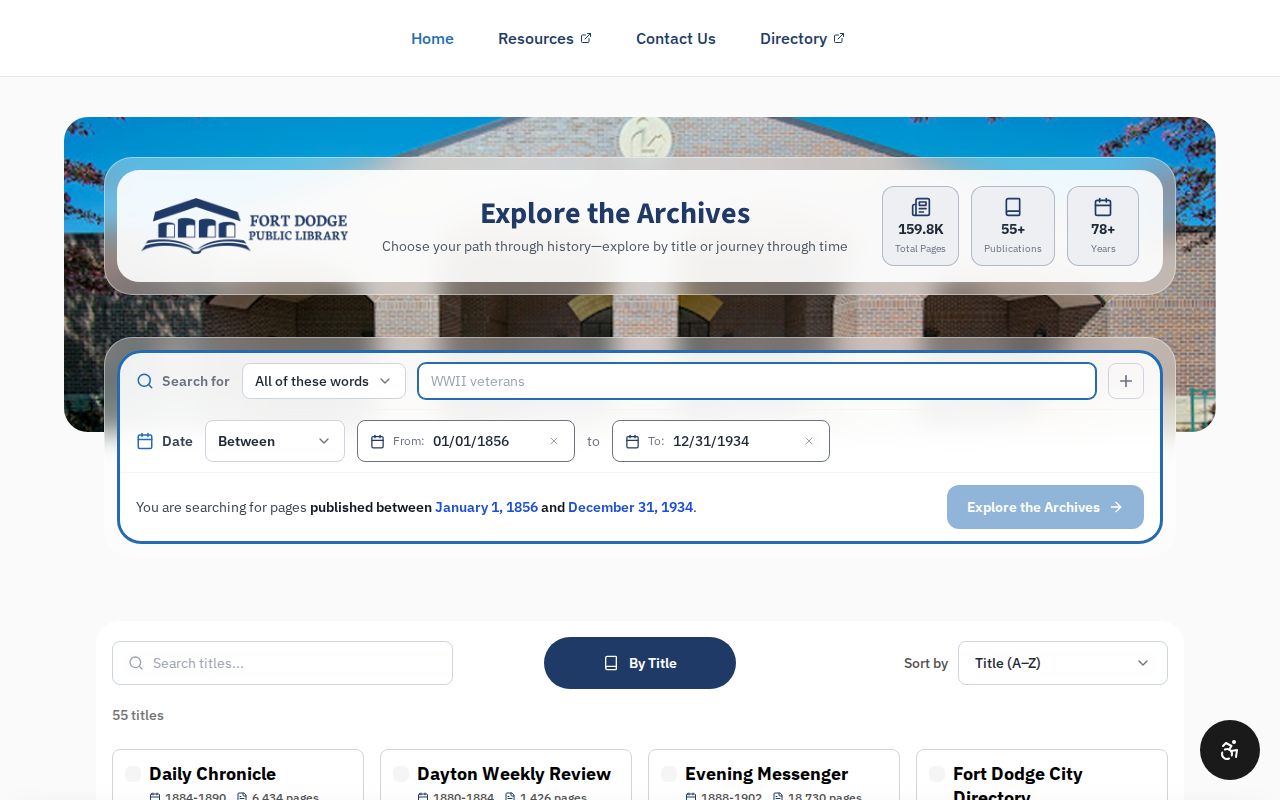Go to the Home nav item
1280x800 pixels.
[432, 38]
